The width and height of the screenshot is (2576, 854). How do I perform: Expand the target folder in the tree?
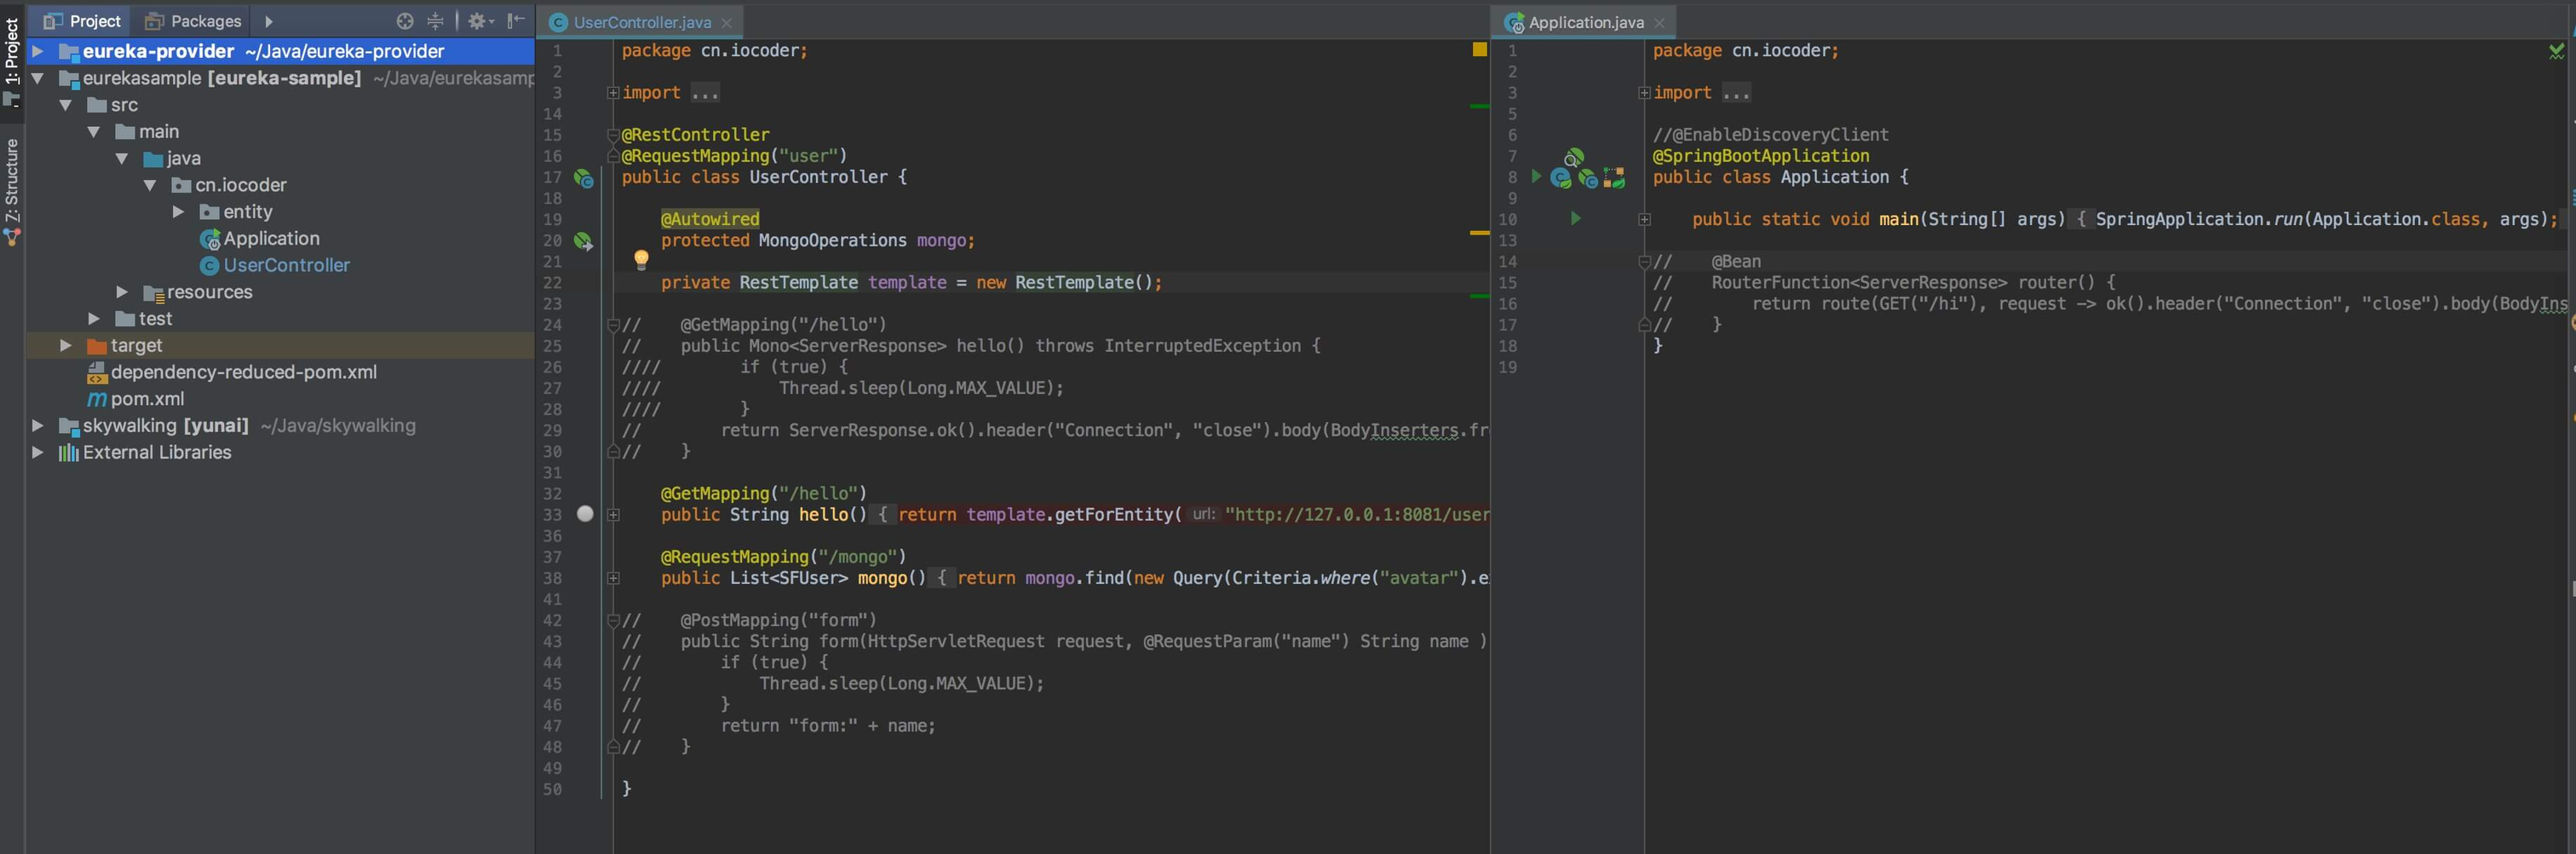tap(66, 346)
